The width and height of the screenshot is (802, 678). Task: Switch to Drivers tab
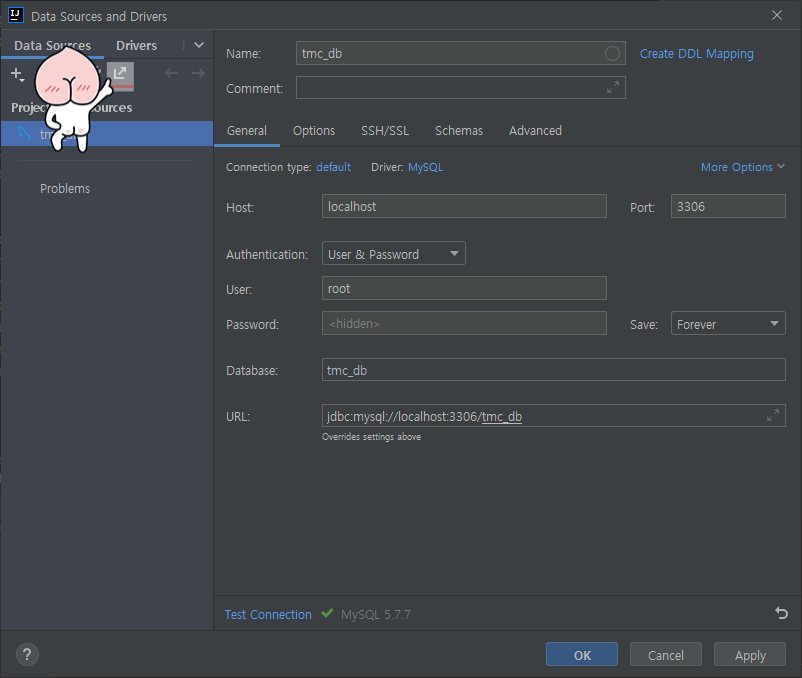(x=136, y=46)
